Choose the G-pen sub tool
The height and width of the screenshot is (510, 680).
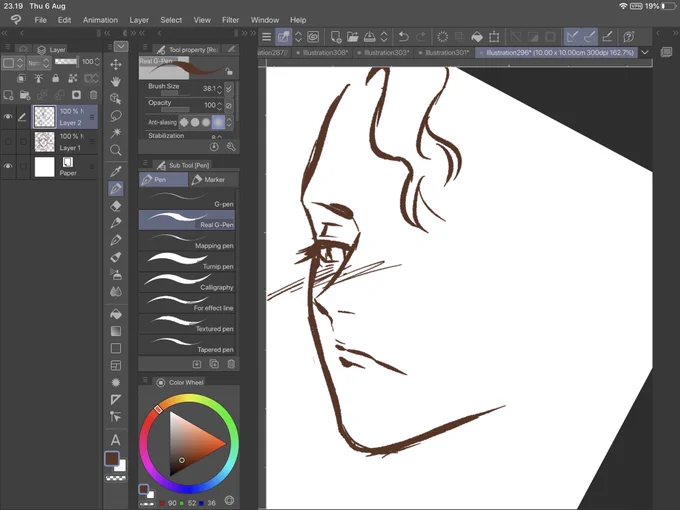click(x=187, y=199)
